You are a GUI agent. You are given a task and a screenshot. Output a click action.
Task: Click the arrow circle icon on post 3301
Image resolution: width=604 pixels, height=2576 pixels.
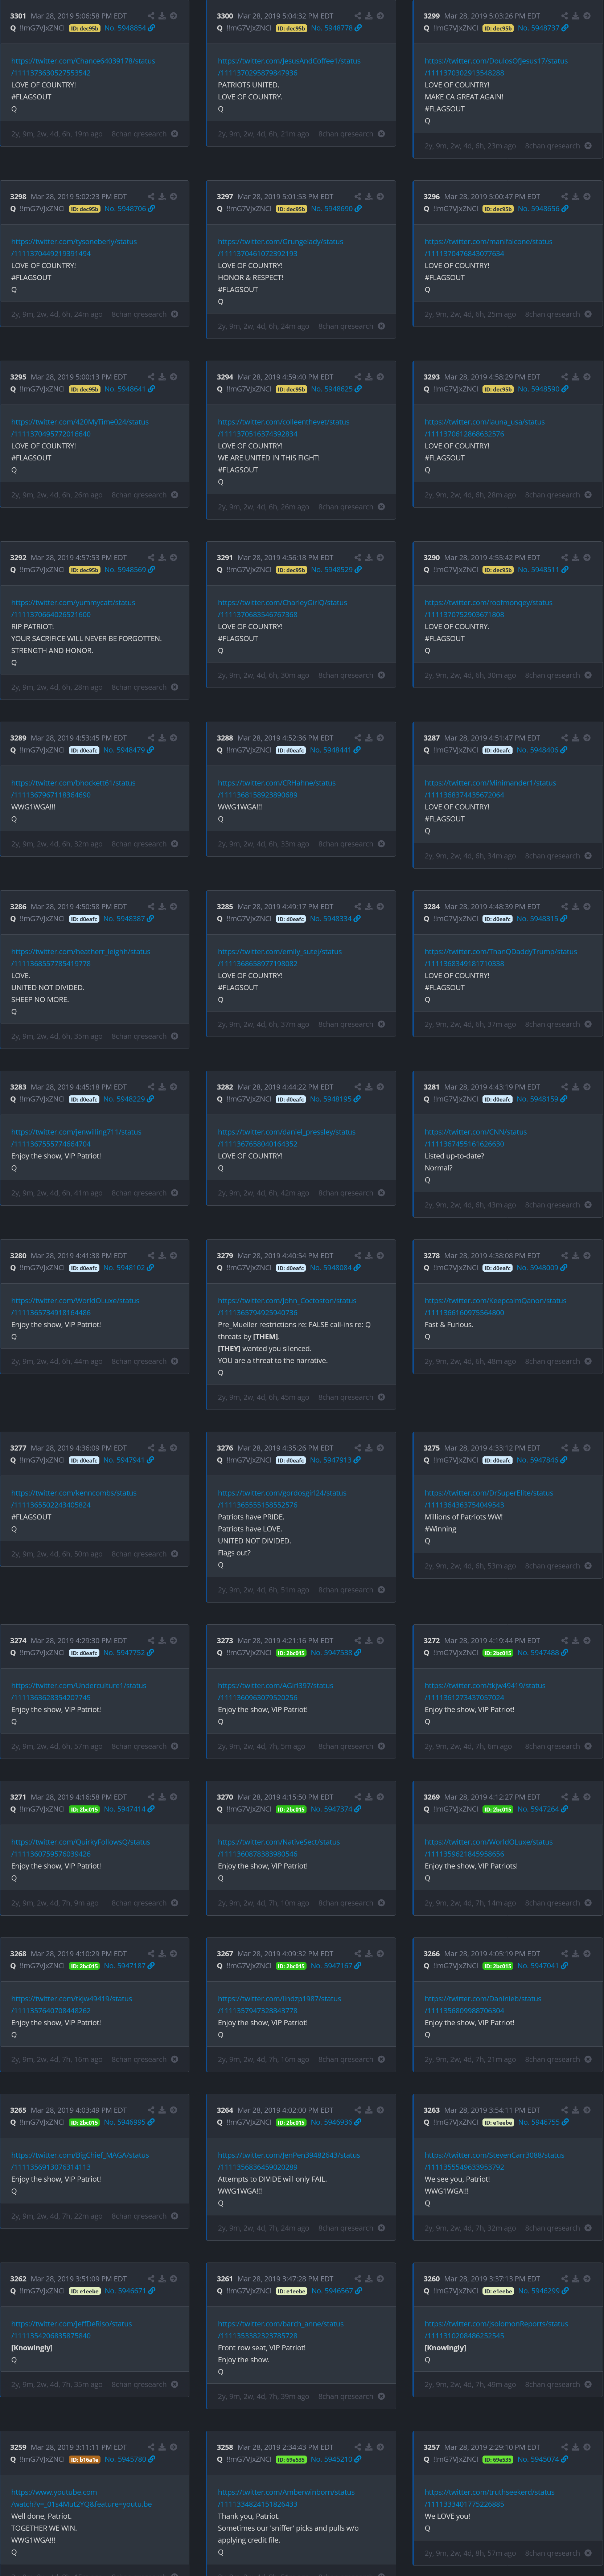tap(173, 16)
